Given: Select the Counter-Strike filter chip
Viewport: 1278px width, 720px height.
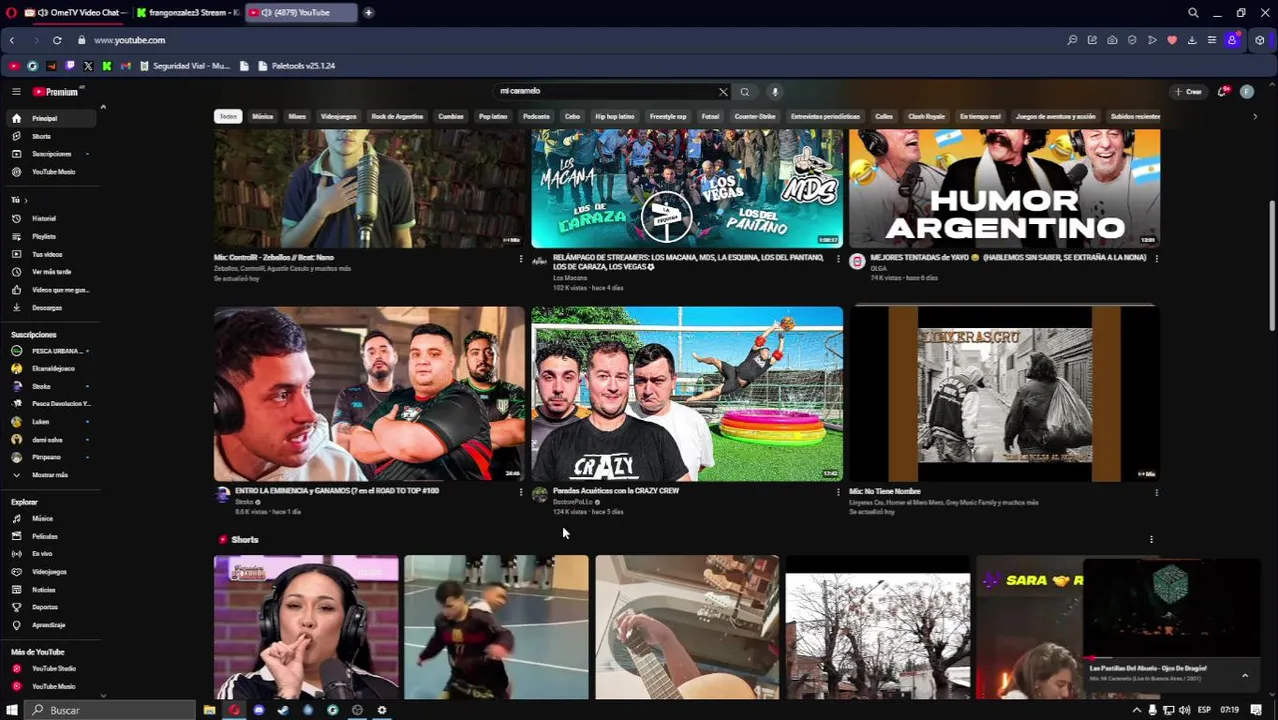Looking at the screenshot, I should click(755, 116).
